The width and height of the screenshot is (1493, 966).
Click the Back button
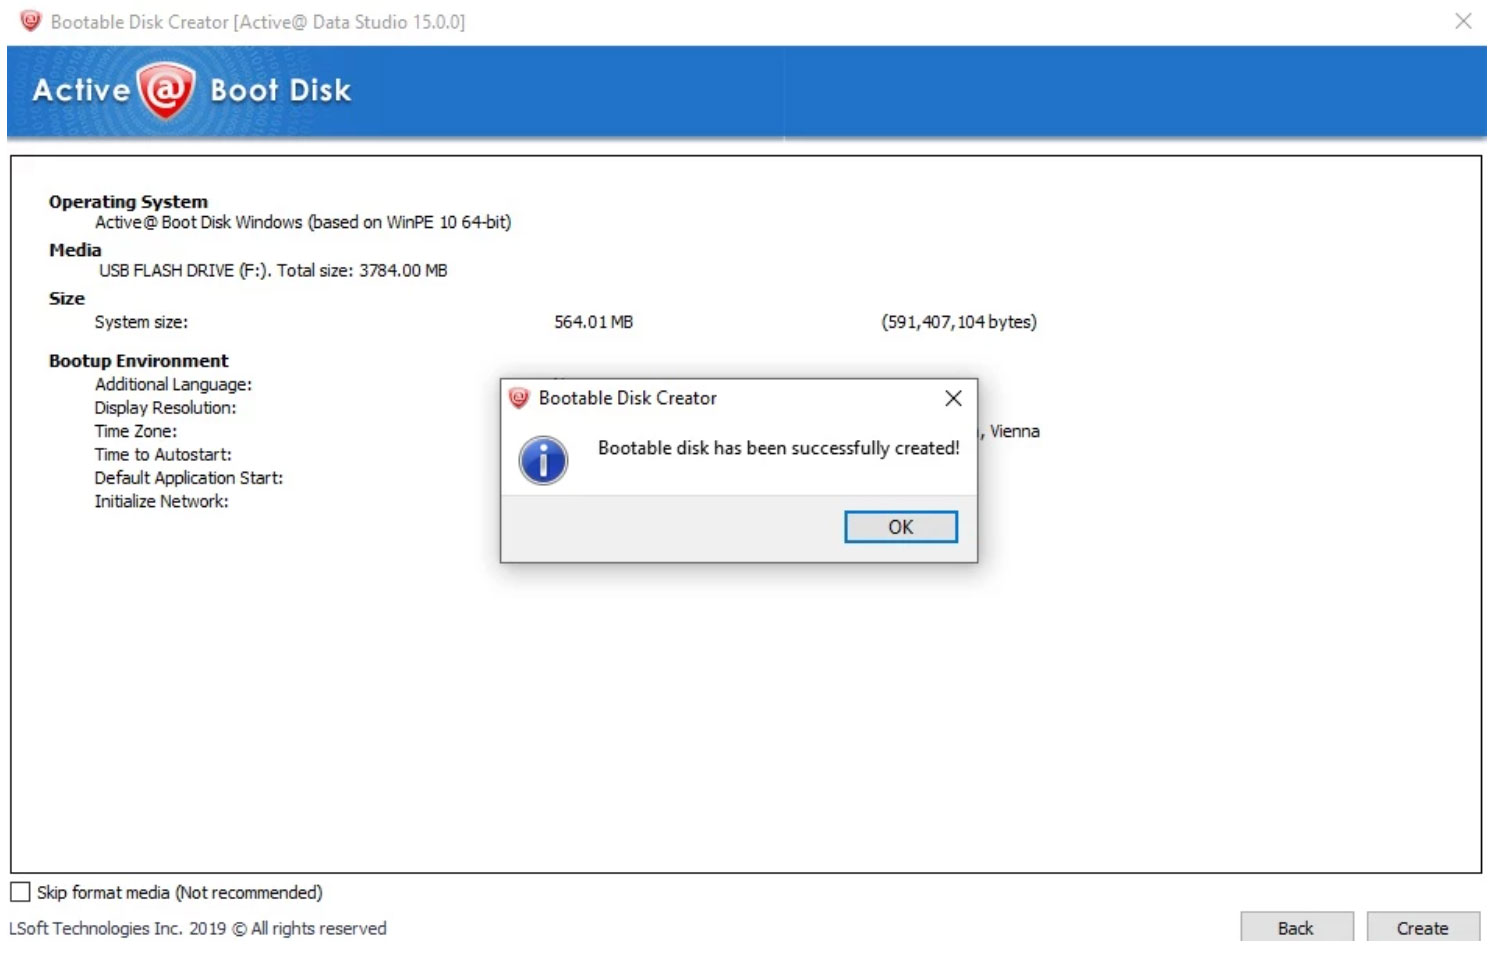point(1296,928)
